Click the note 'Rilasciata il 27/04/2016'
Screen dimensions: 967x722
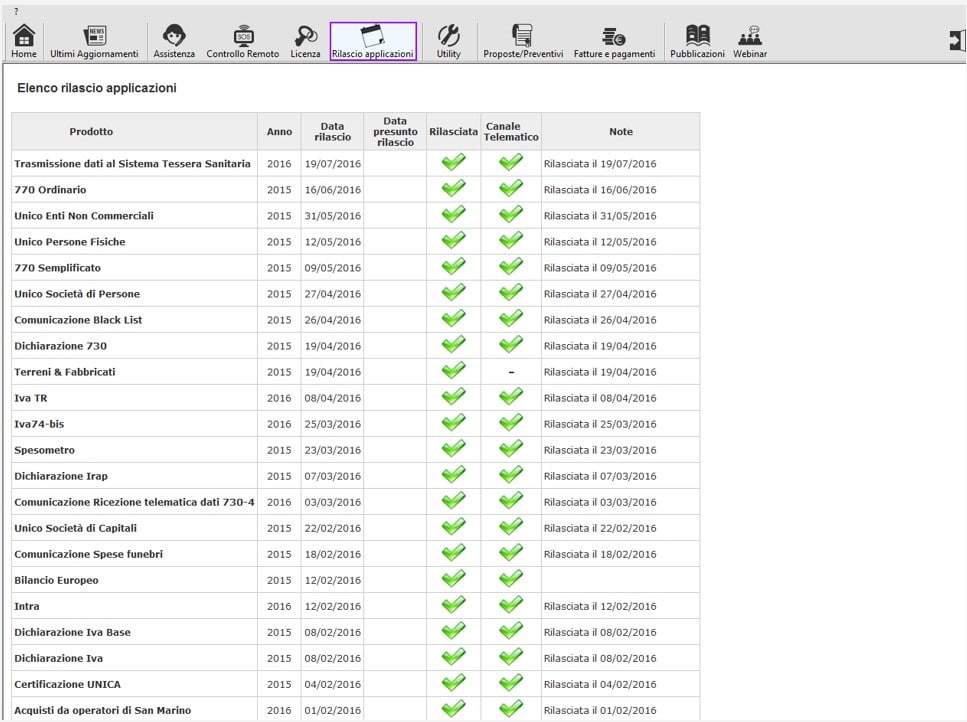coord(600,294)
